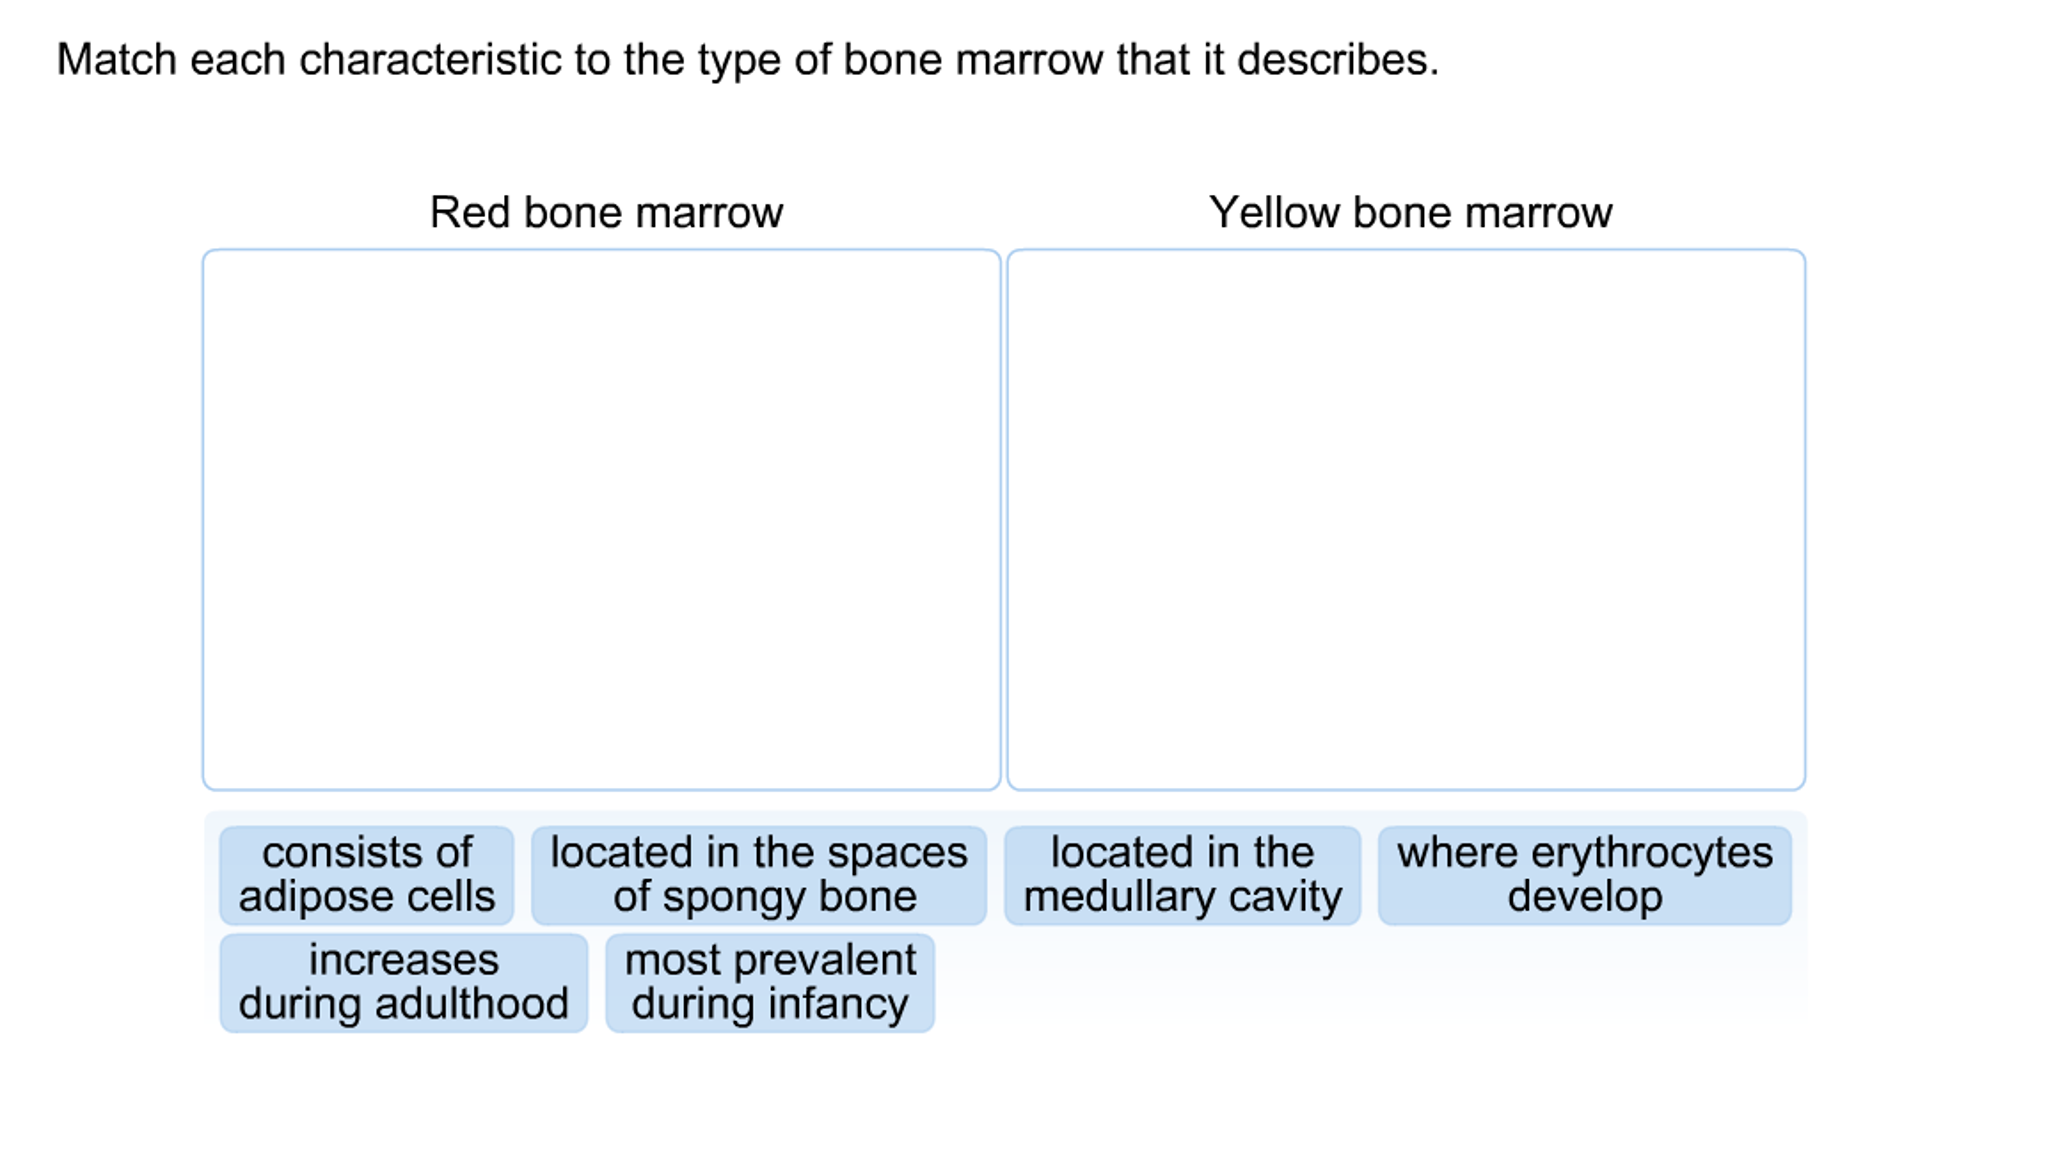
Task: Click the top edge of Red marrow box
Action: click(600, 250)
